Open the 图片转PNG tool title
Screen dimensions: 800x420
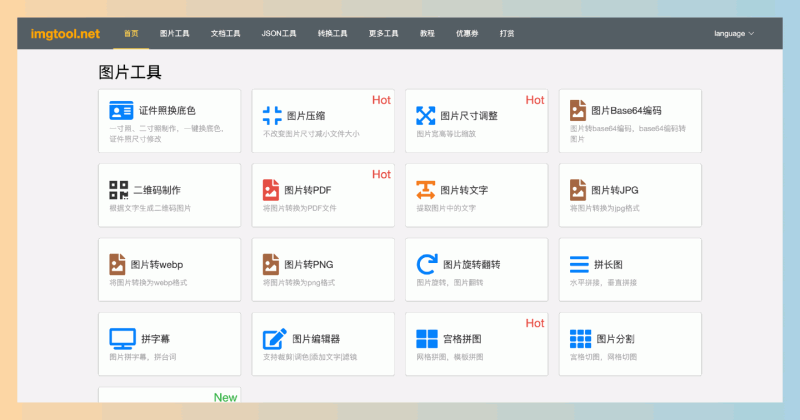tap(309, 264)
